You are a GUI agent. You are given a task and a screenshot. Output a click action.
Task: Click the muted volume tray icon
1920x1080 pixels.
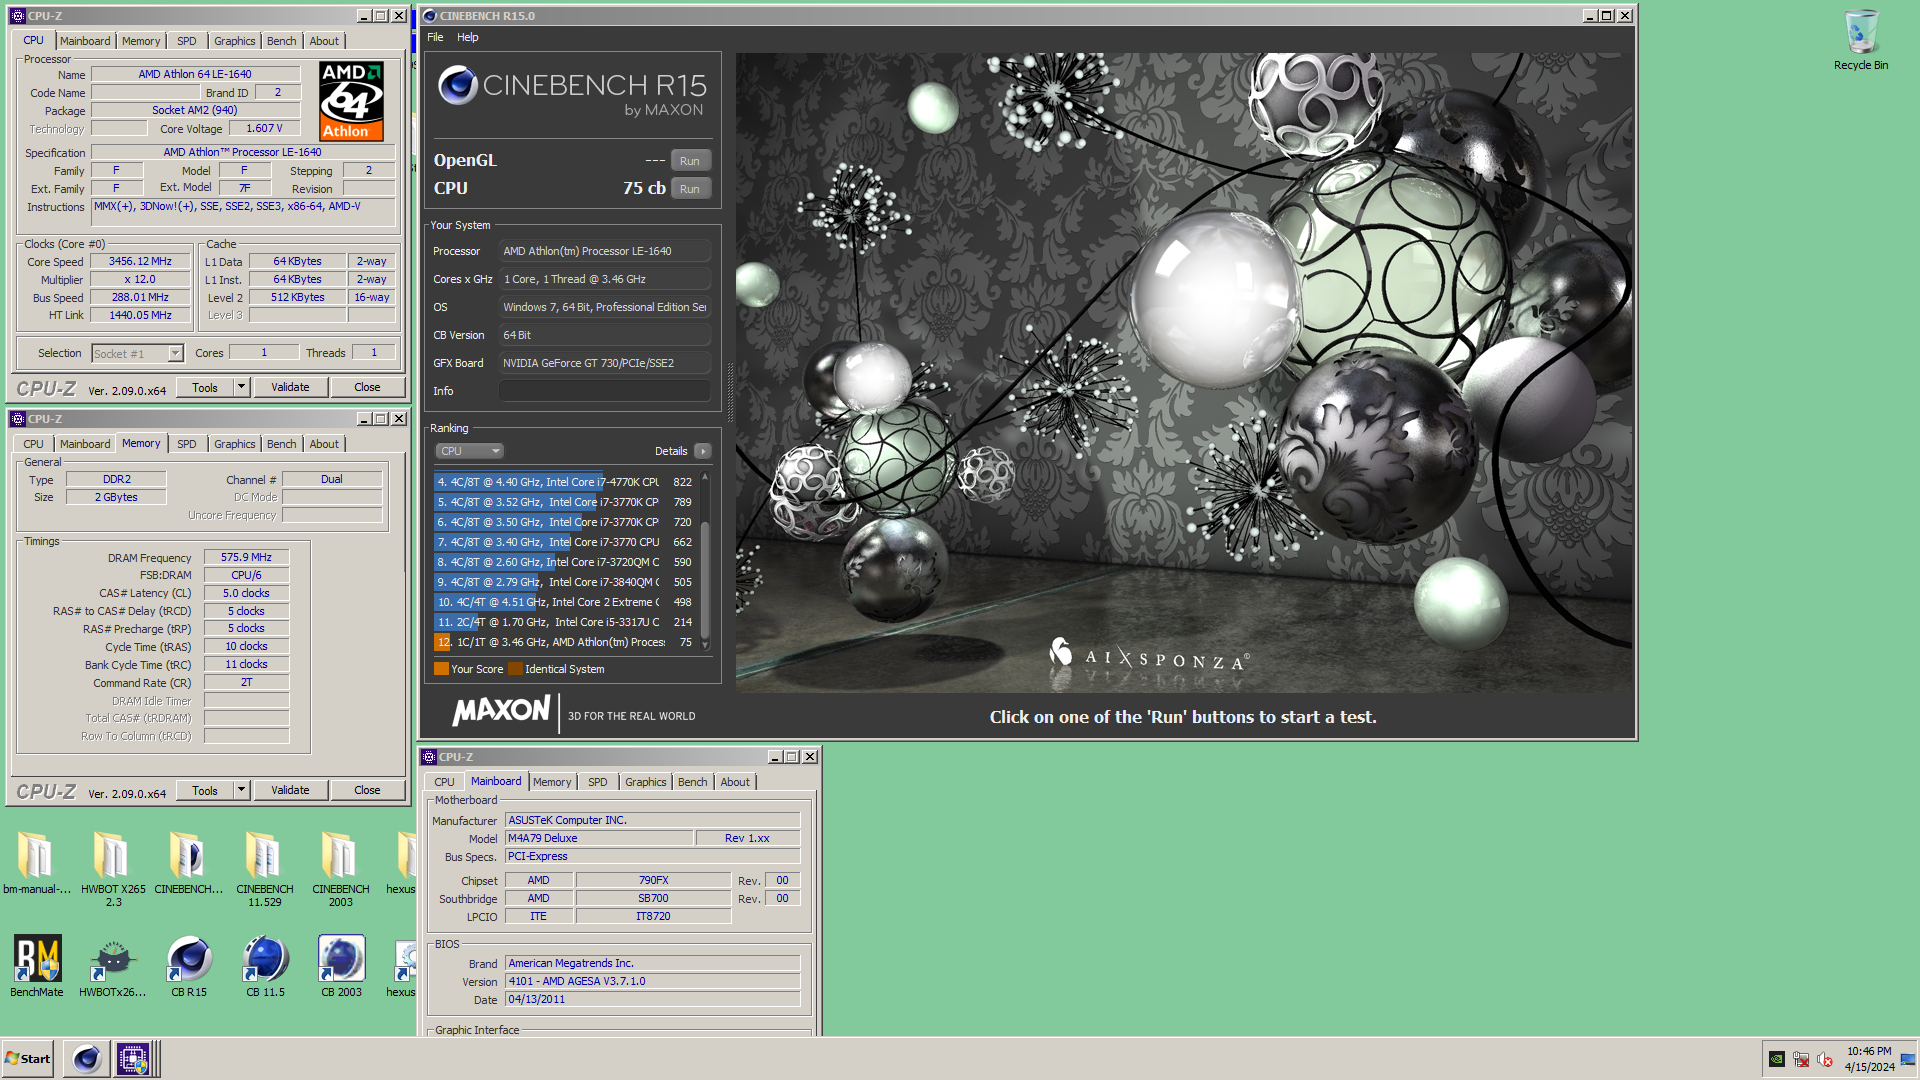pos(1825,1059)
